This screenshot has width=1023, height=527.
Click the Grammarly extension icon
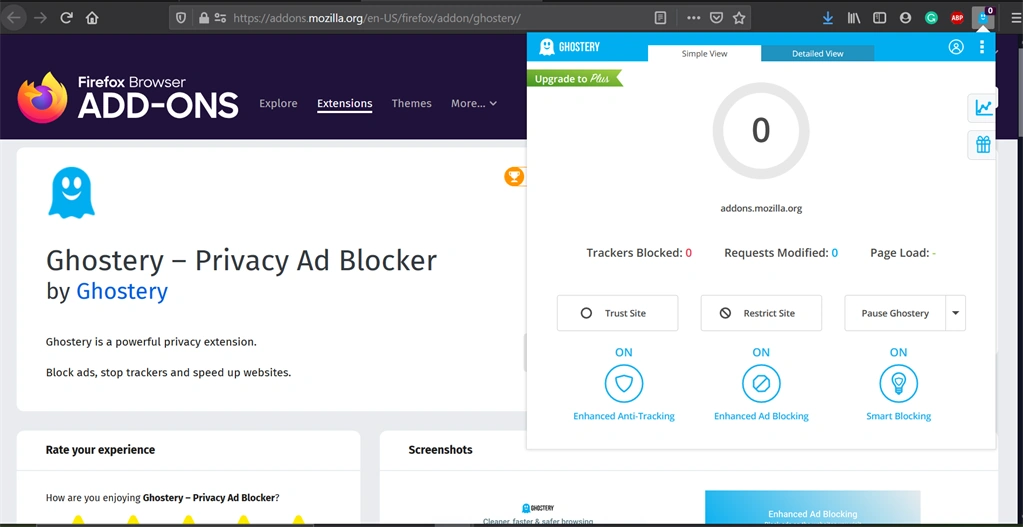pyautogui.click(x=931, y=18)
